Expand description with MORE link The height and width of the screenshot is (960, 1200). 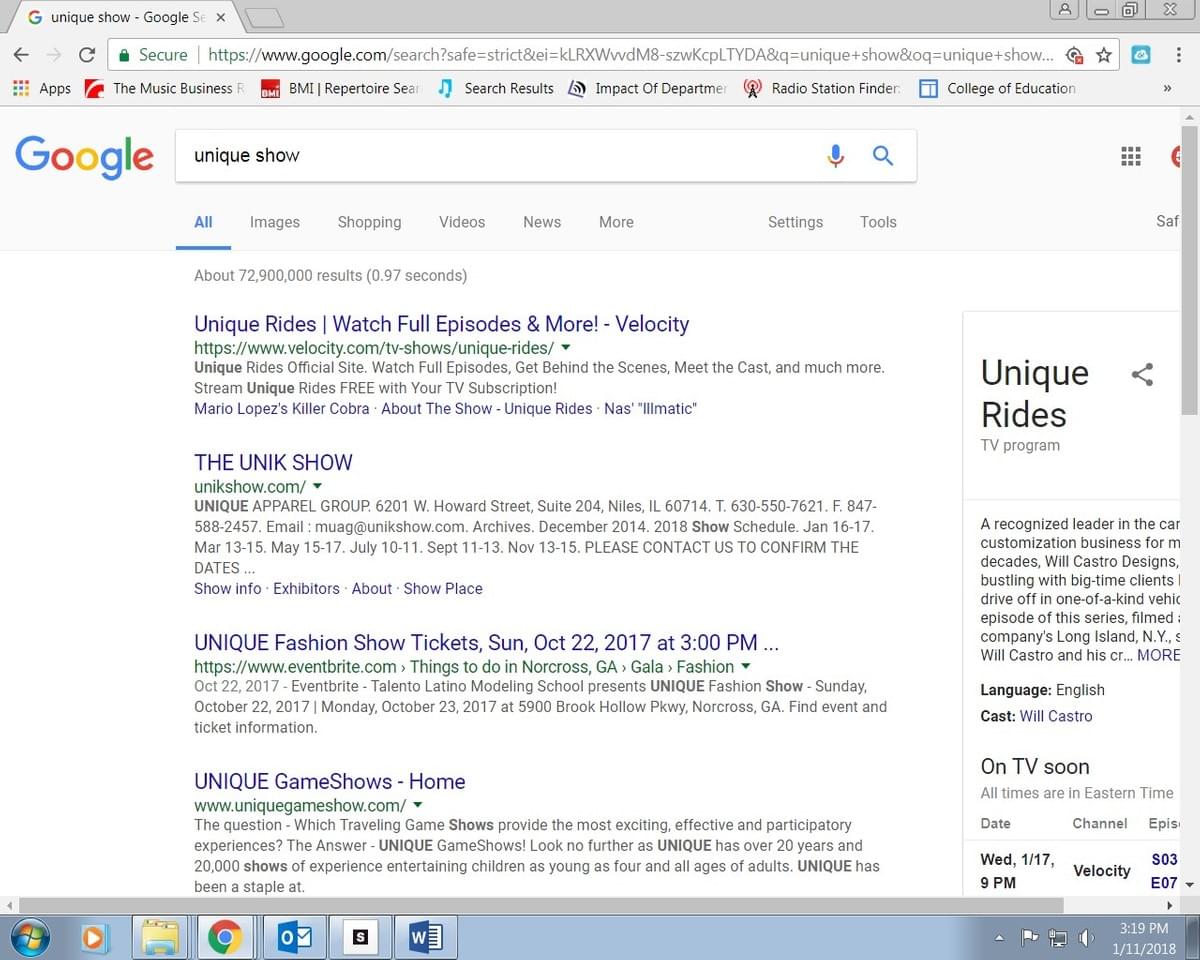(1158, 655)
